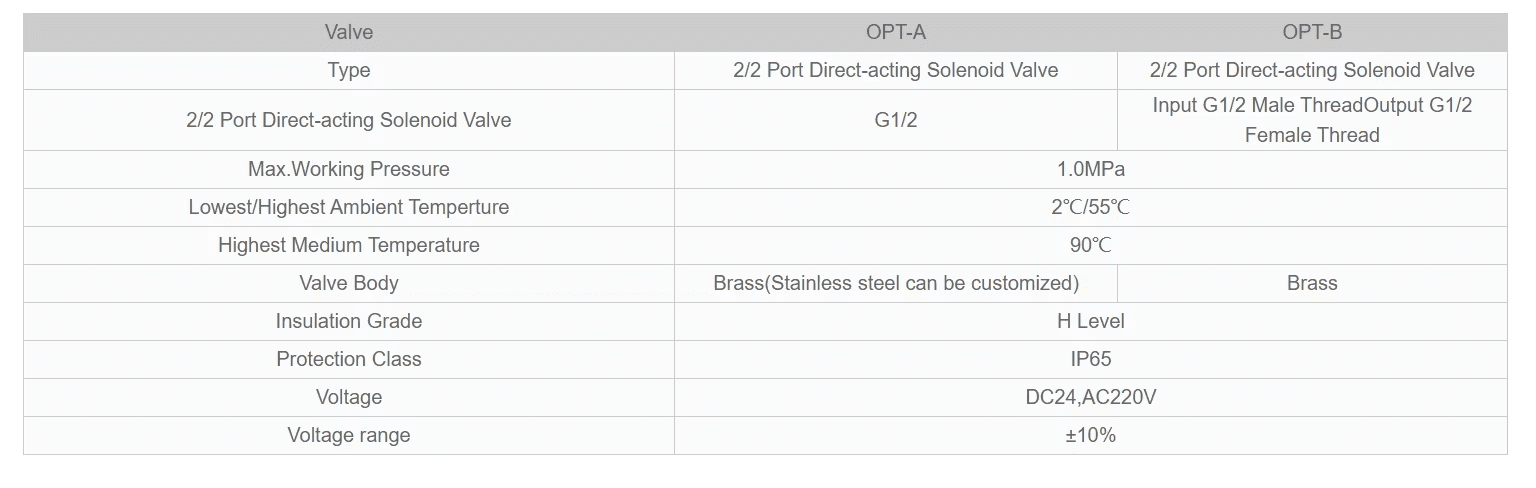Select the OPT-B column header
The width and height of the screenshot is (1536, 488).
(x=1311, y=32)
